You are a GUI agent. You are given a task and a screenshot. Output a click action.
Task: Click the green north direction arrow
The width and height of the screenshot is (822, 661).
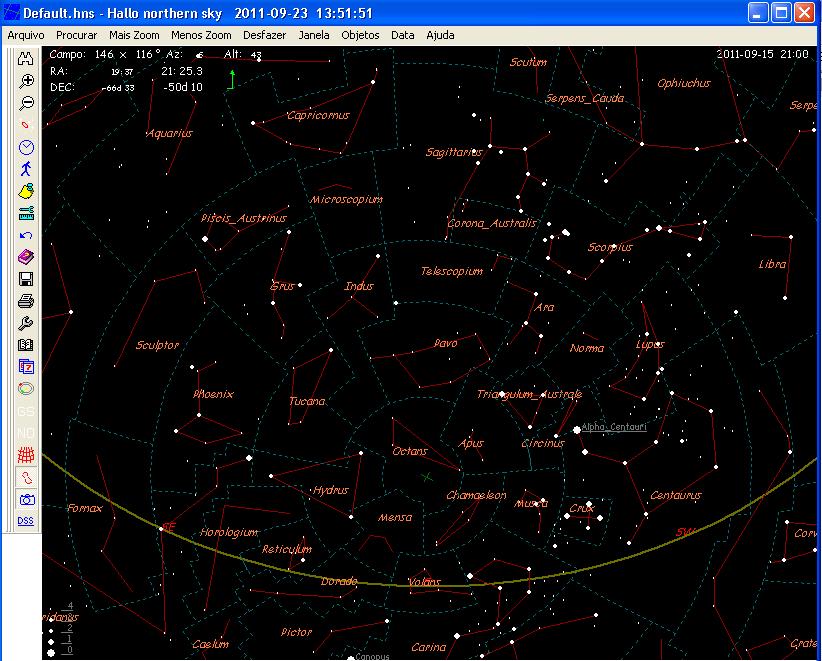click(231, 79)
